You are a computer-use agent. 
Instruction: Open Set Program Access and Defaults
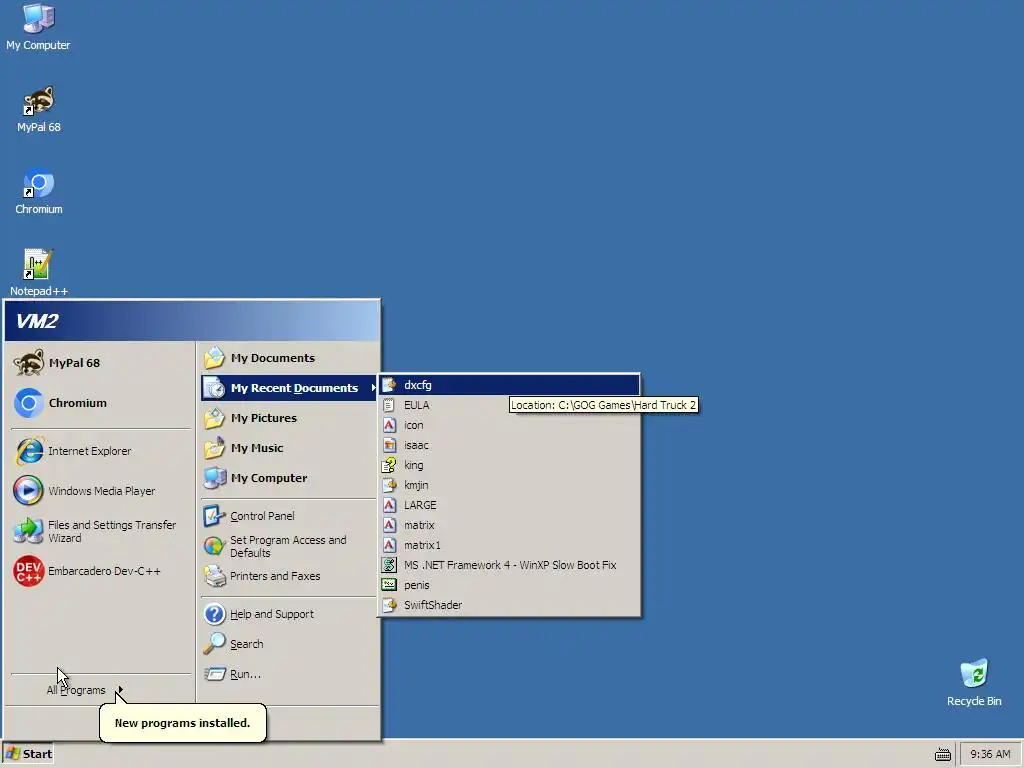point(289,547)
